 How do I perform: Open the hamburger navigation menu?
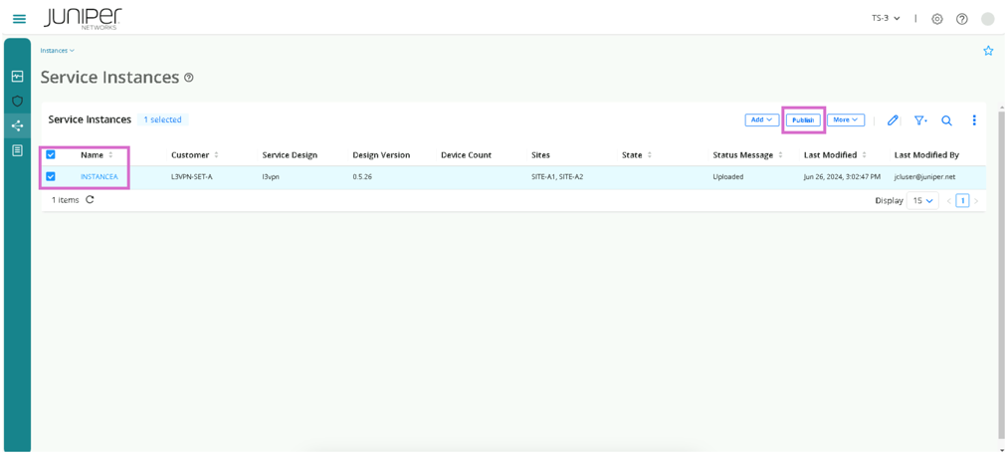click(19, 19)
